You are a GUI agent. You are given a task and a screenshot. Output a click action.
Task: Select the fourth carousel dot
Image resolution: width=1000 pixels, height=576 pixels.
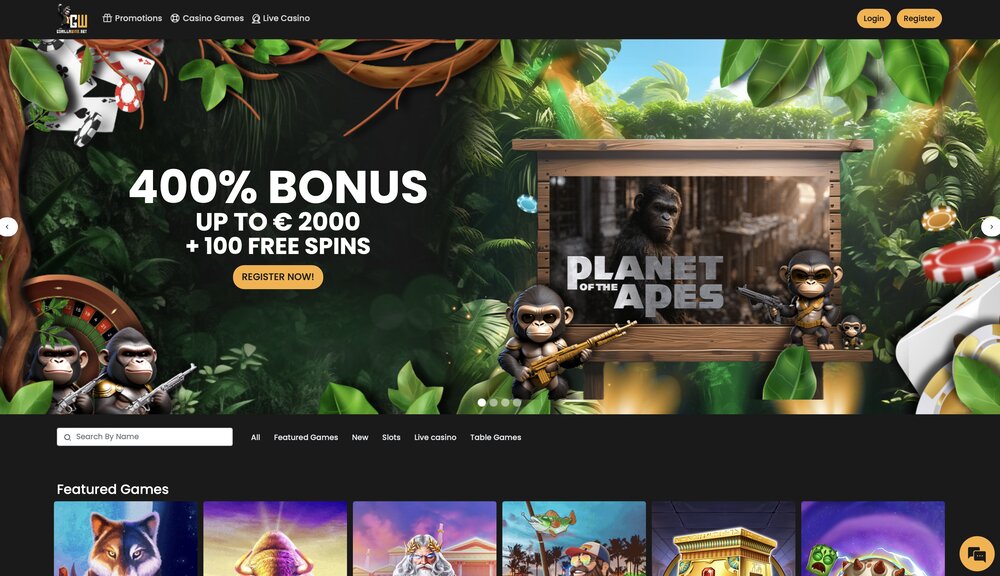(x=517, y=402)
